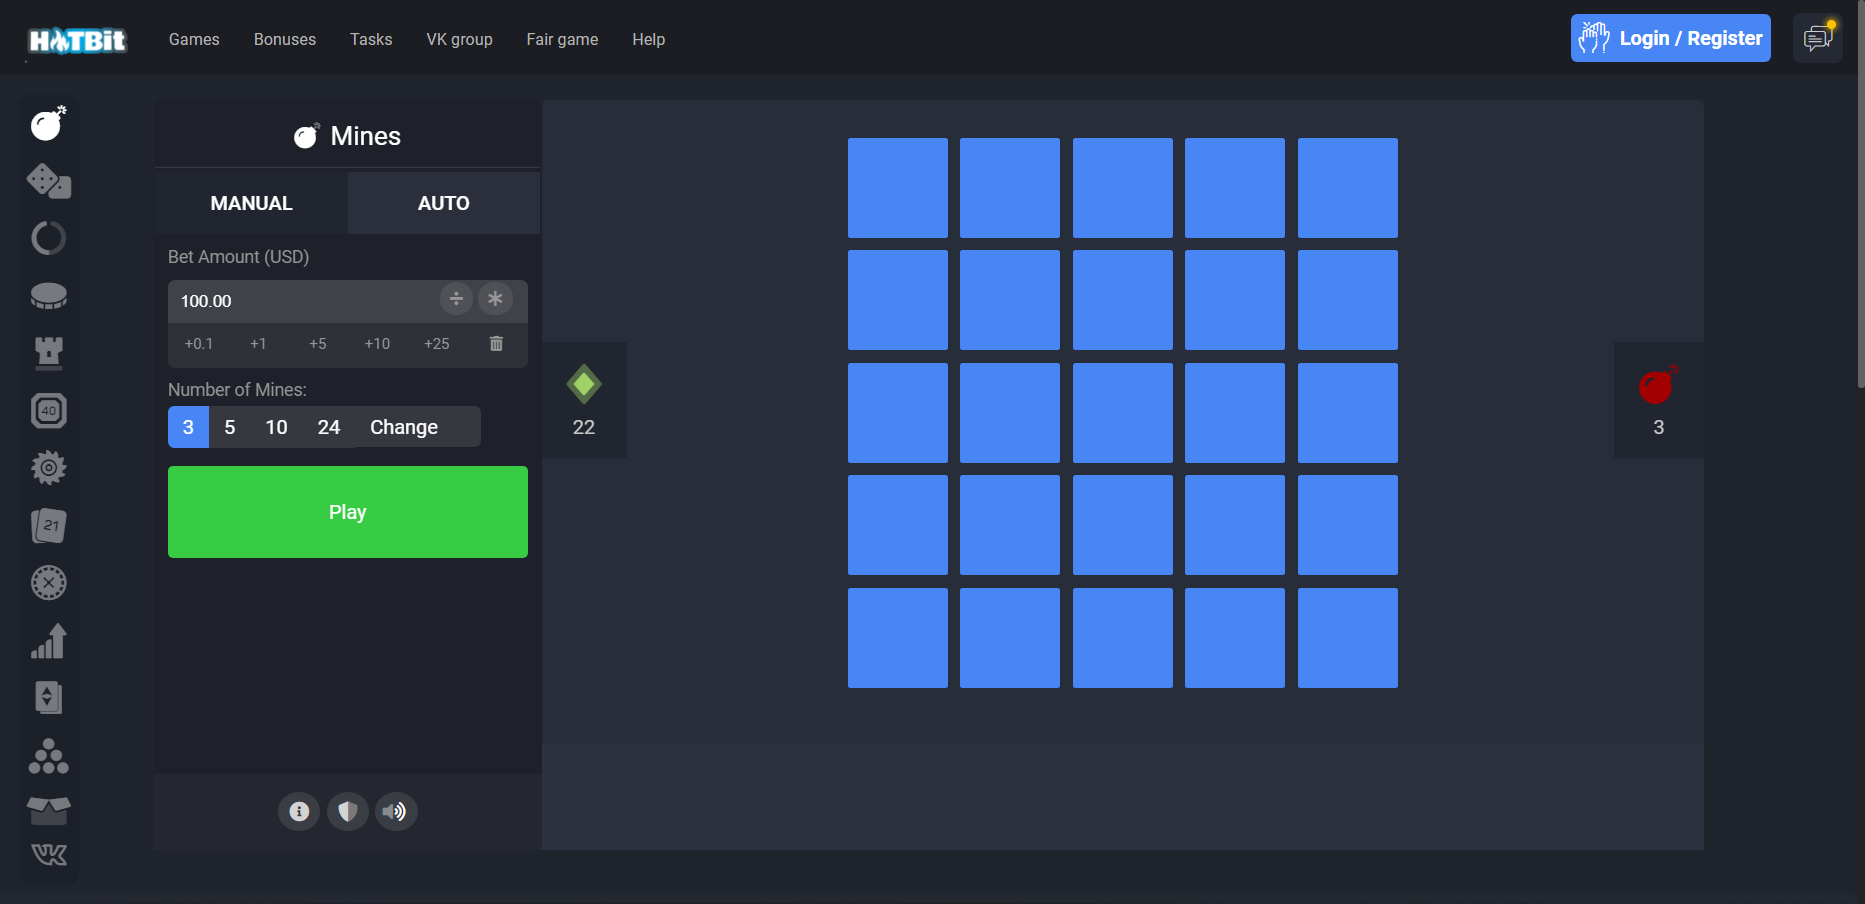Select 5 mines option
The height and width of the screenshot is (904, 1865).
(x=230, y=427)
